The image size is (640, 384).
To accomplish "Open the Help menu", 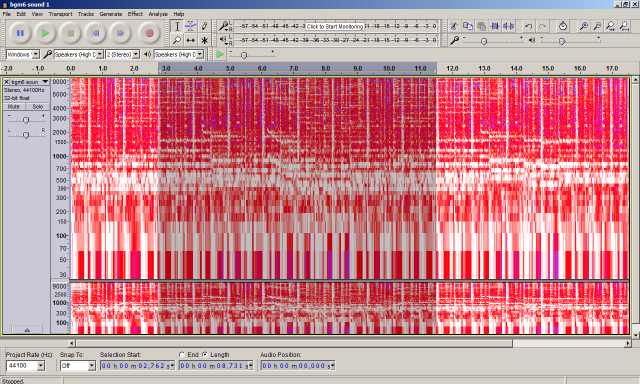I will coord(179,14).
